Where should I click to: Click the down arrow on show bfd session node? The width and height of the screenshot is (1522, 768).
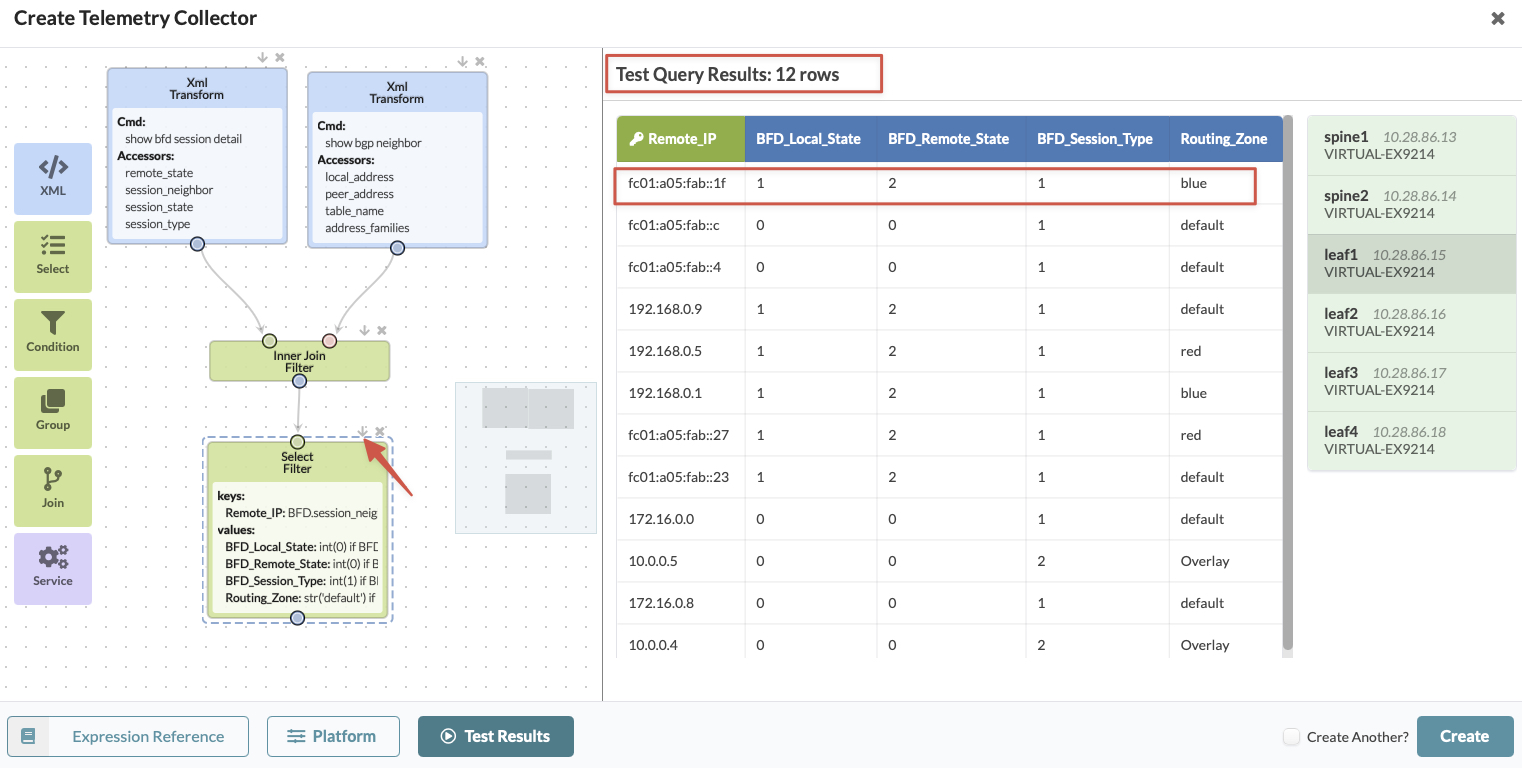coord(262,58)
